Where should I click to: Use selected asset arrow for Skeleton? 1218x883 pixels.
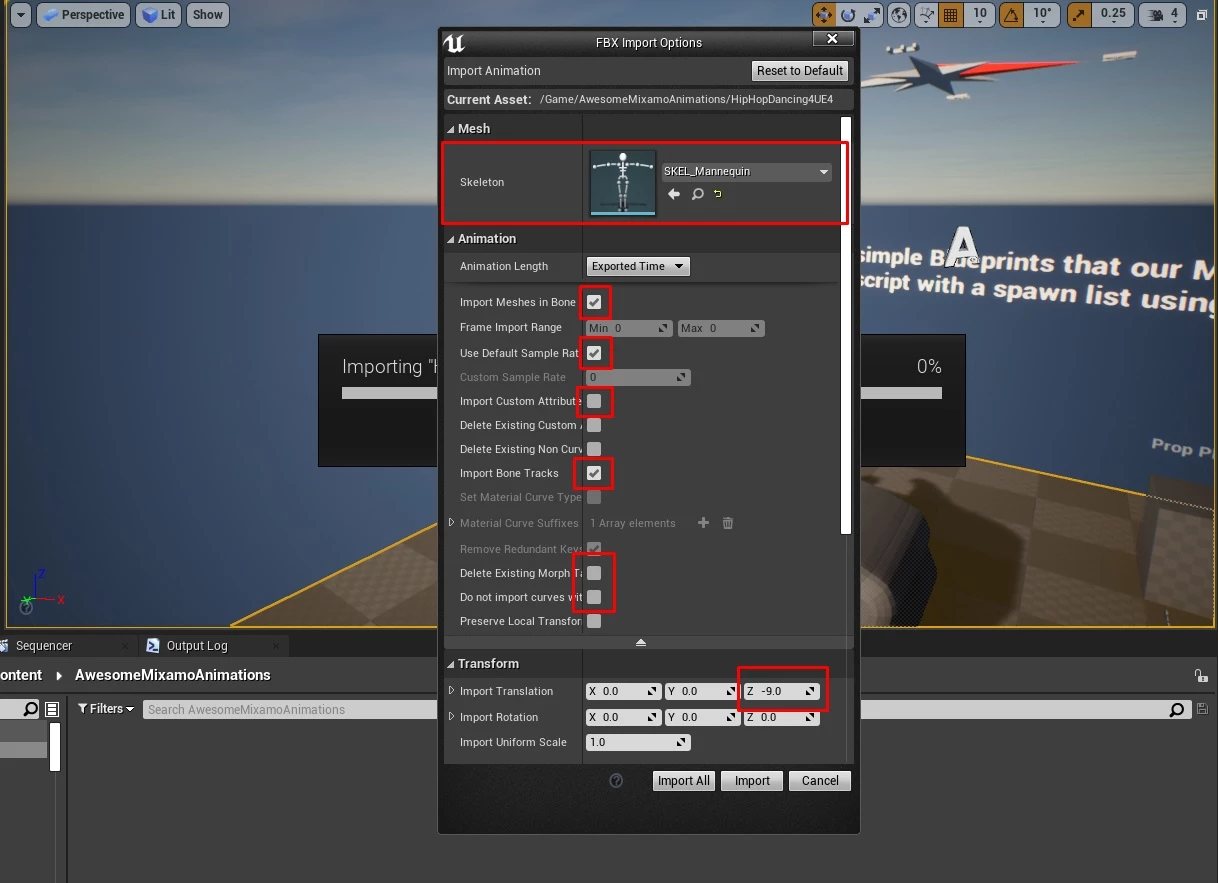pos(674,194)
